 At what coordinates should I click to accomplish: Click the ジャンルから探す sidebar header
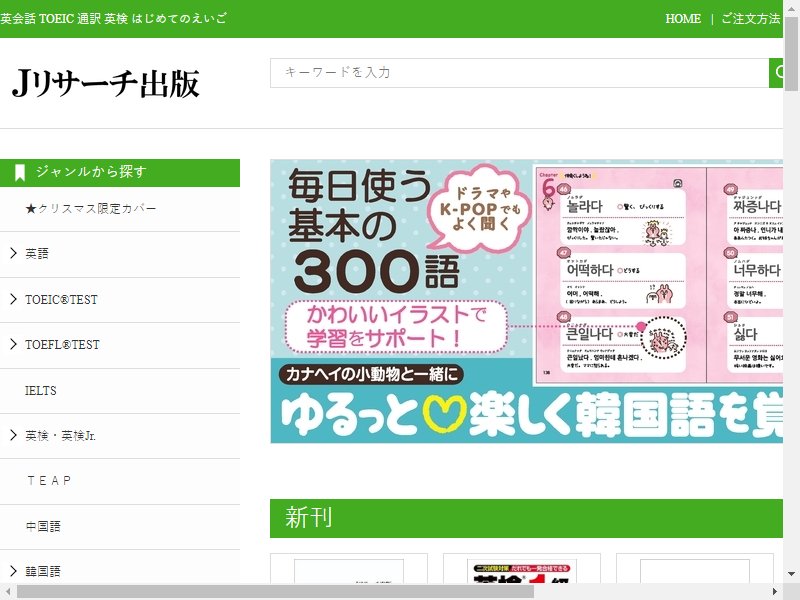point(120,172)
